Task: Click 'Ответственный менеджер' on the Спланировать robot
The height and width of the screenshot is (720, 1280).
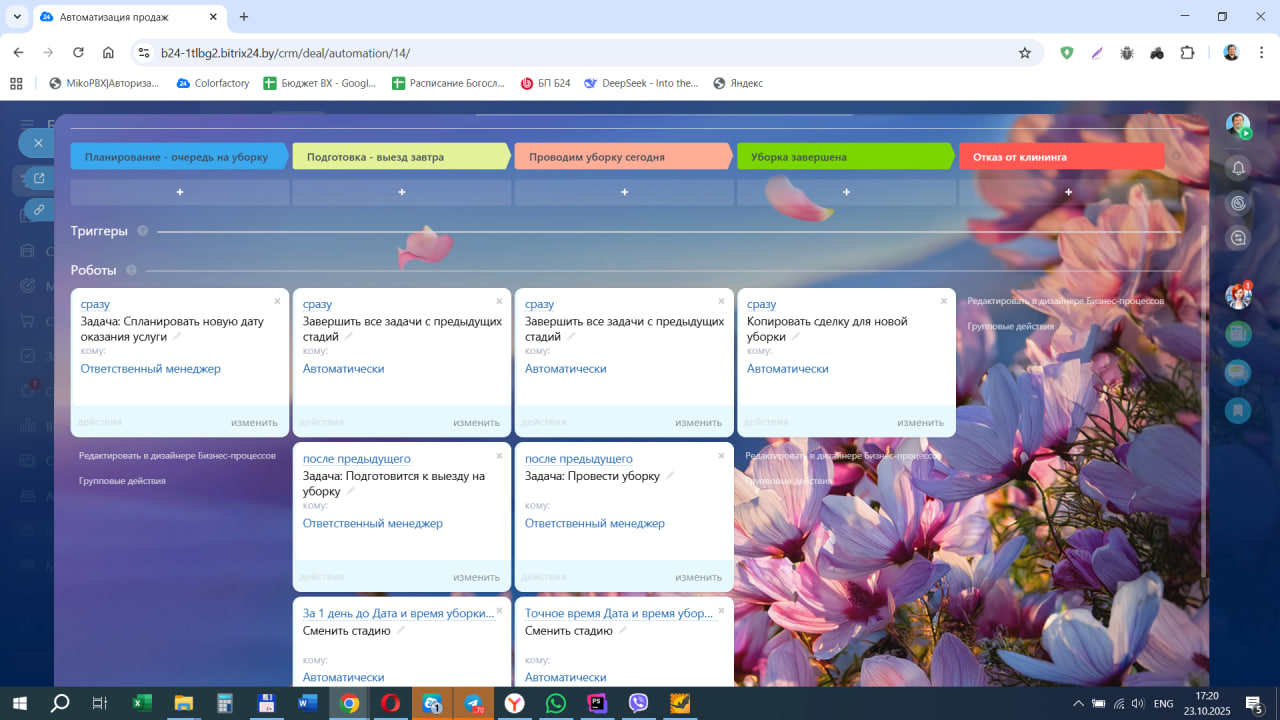Action: 151,369
